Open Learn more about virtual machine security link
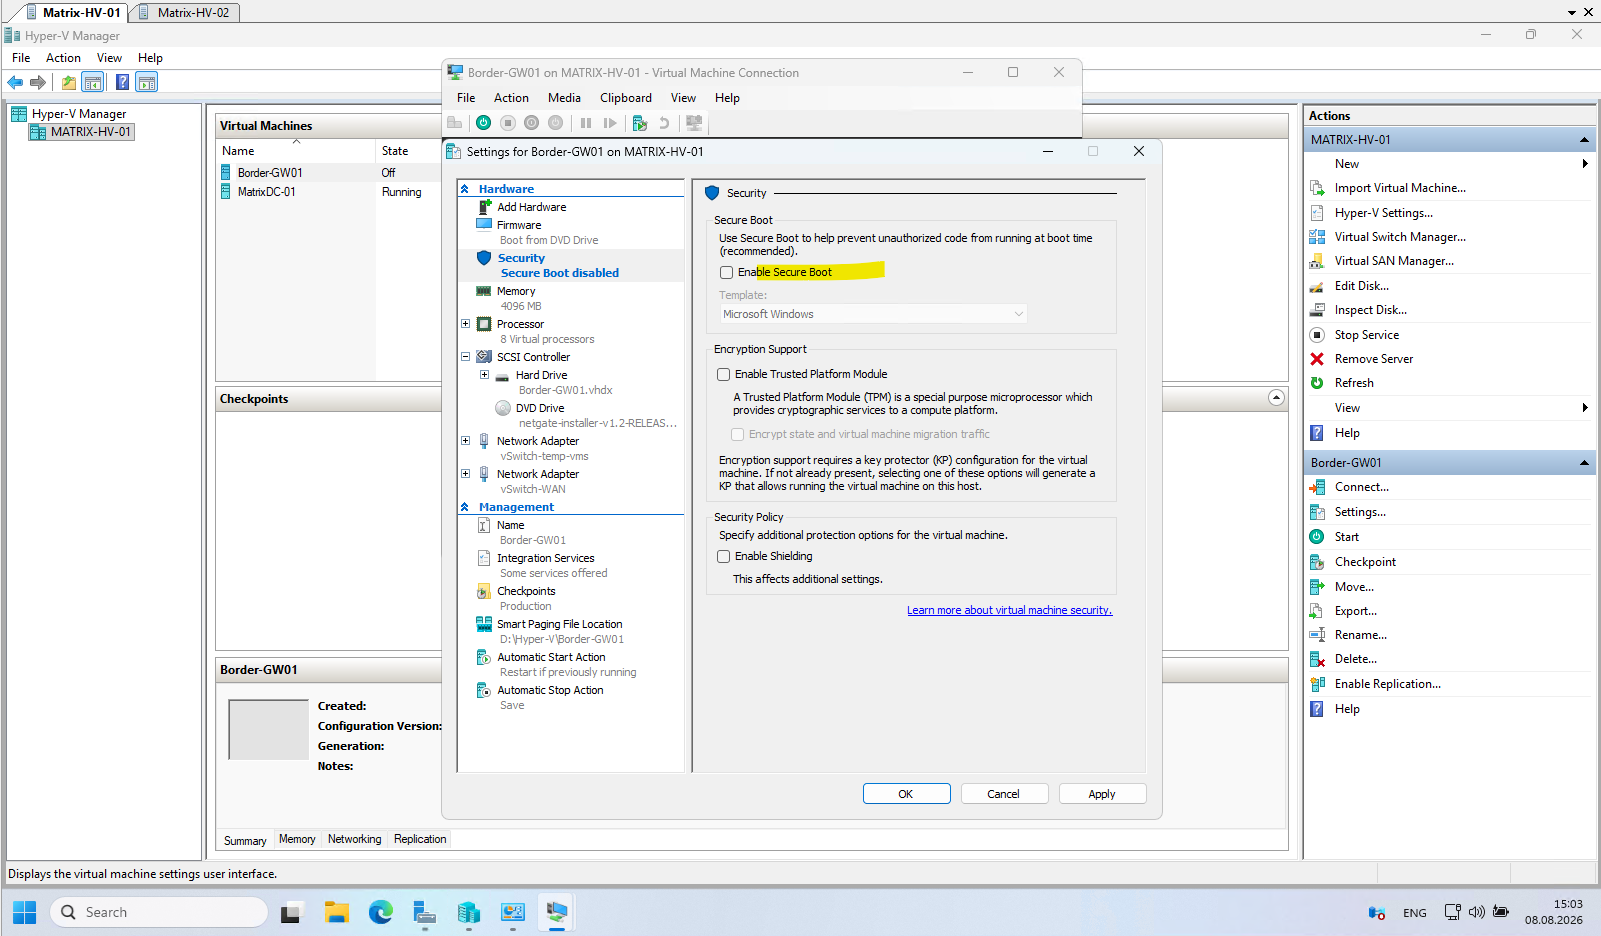 pyautogui.click(x=1009, y=610)
